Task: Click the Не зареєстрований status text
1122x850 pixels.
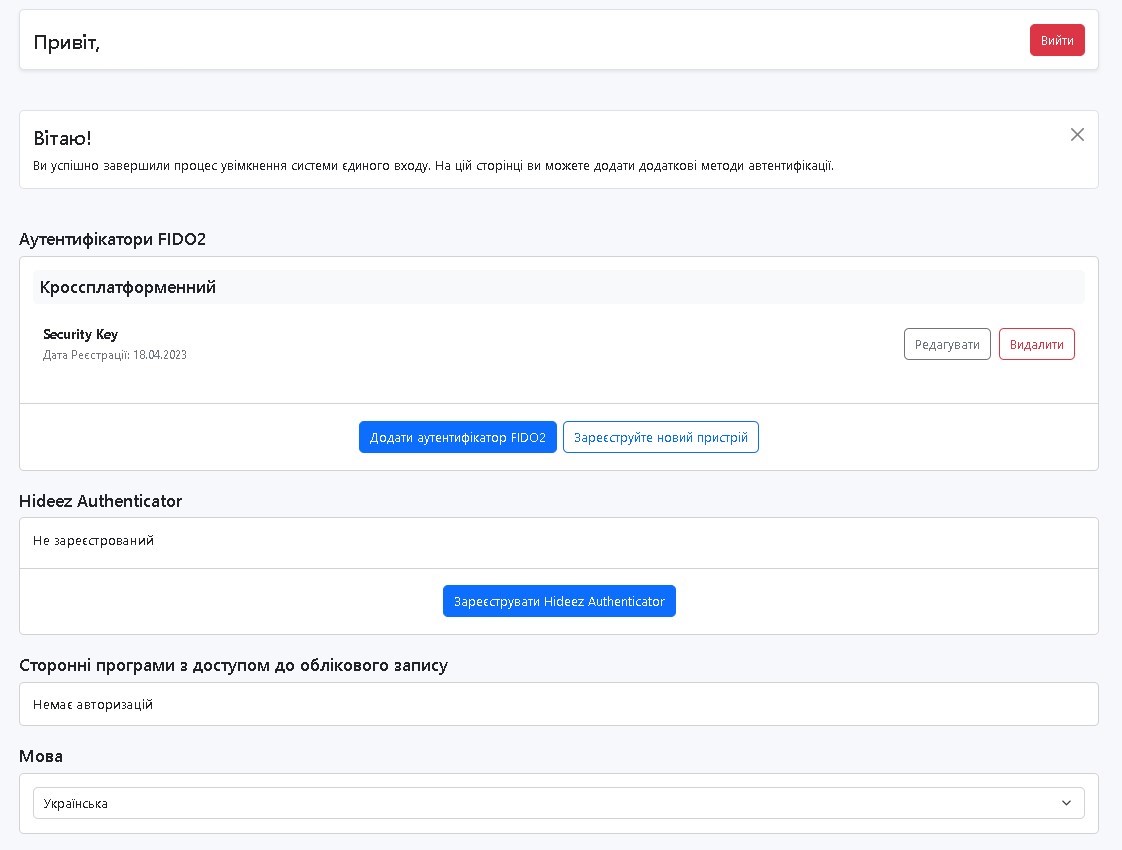Action: point(93,541)
